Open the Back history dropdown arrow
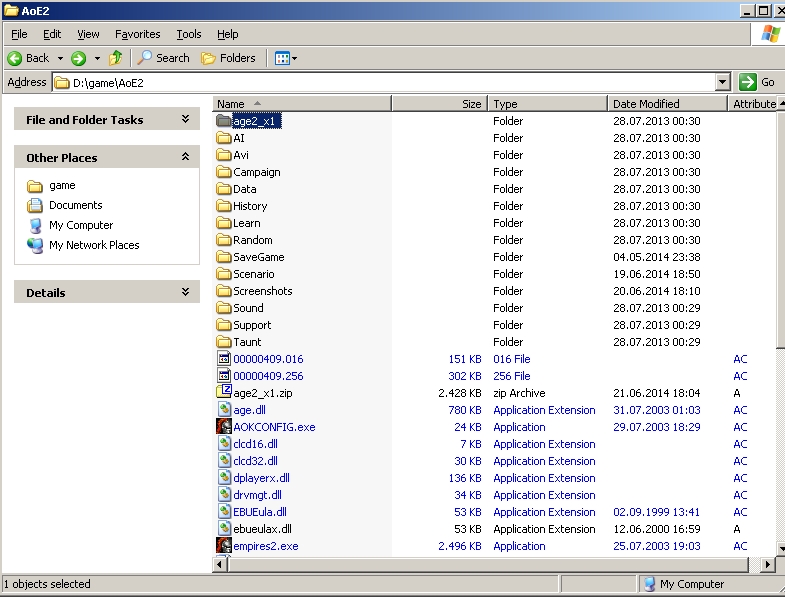 [x=60, y=59]
